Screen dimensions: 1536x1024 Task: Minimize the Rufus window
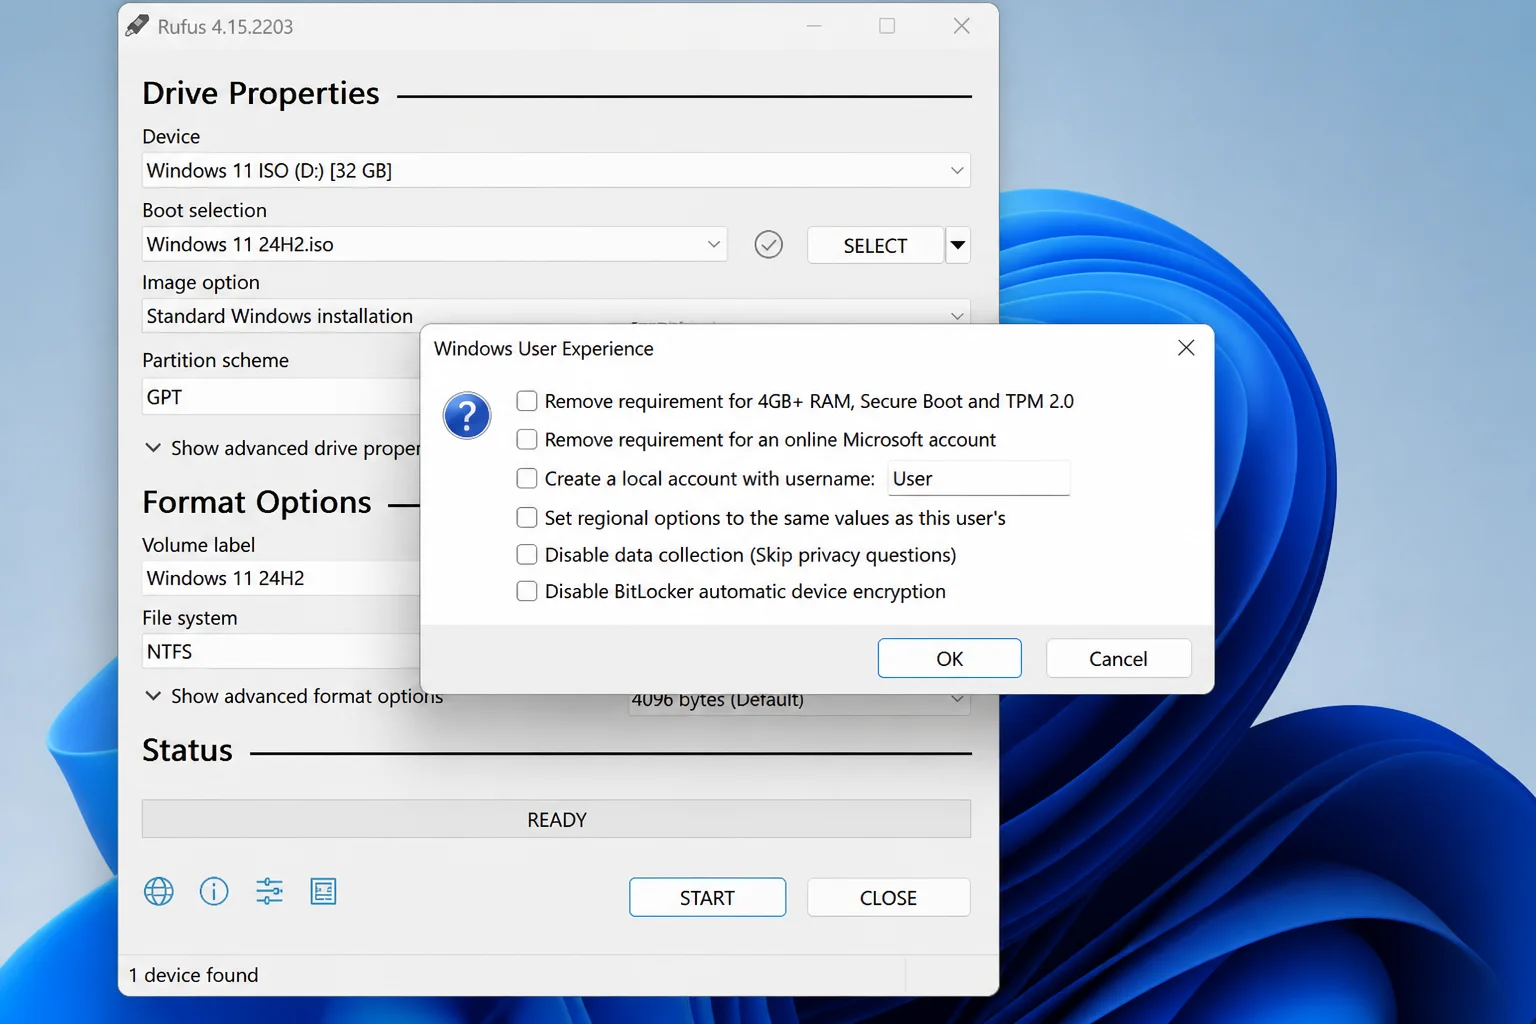pyautogui.click(x=814, y=26)
